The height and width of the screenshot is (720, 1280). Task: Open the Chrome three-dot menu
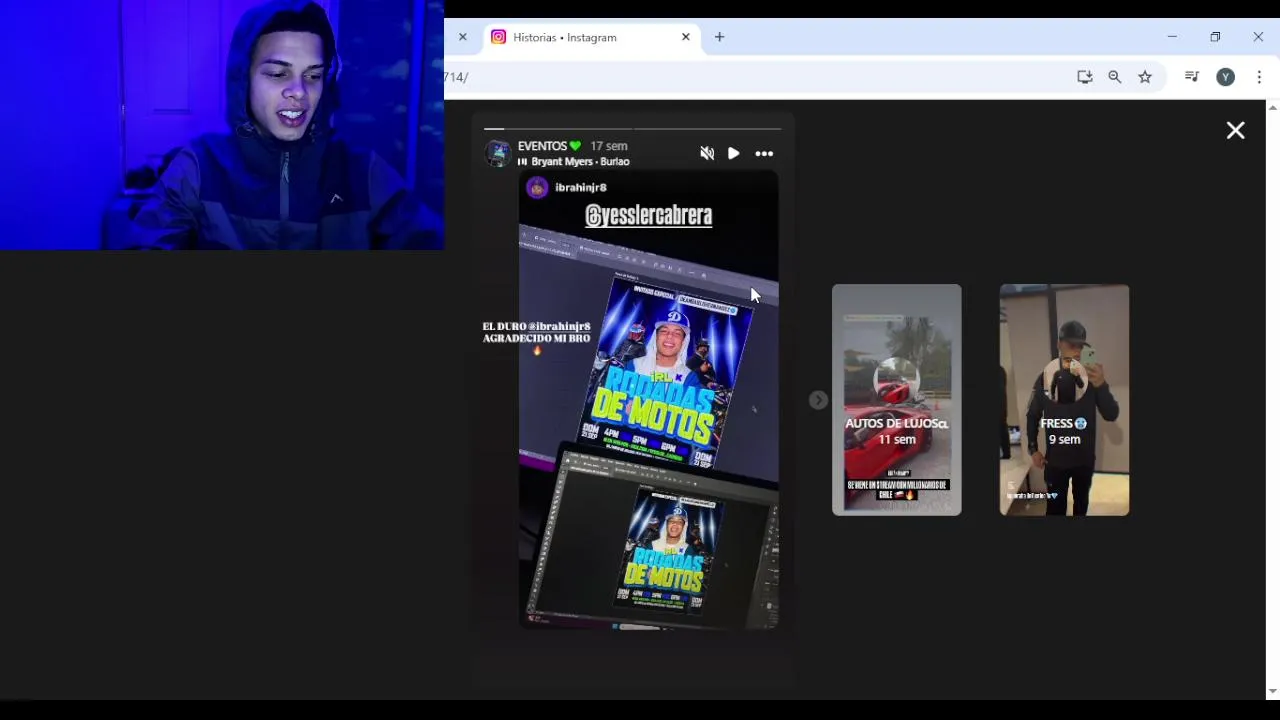point(1259,77)
